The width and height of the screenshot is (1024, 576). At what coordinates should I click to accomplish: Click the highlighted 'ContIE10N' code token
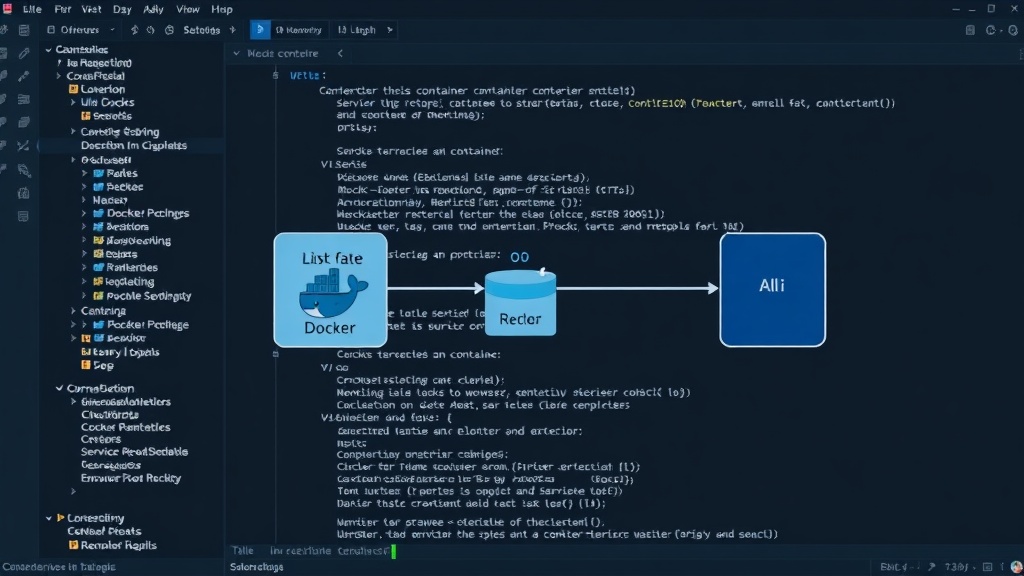click(657, 103)
